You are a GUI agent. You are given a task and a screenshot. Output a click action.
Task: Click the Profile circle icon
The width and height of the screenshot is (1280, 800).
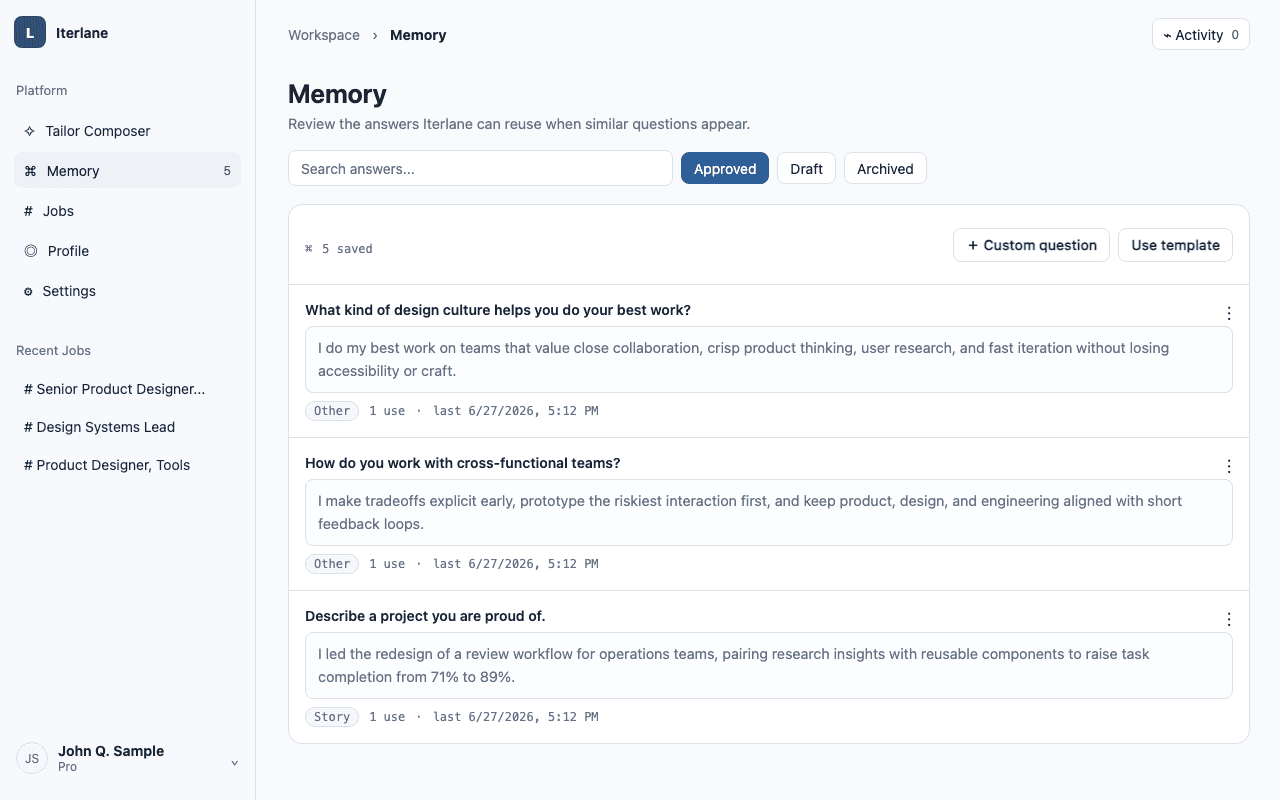pyautogui.click(x=30, y=251)
